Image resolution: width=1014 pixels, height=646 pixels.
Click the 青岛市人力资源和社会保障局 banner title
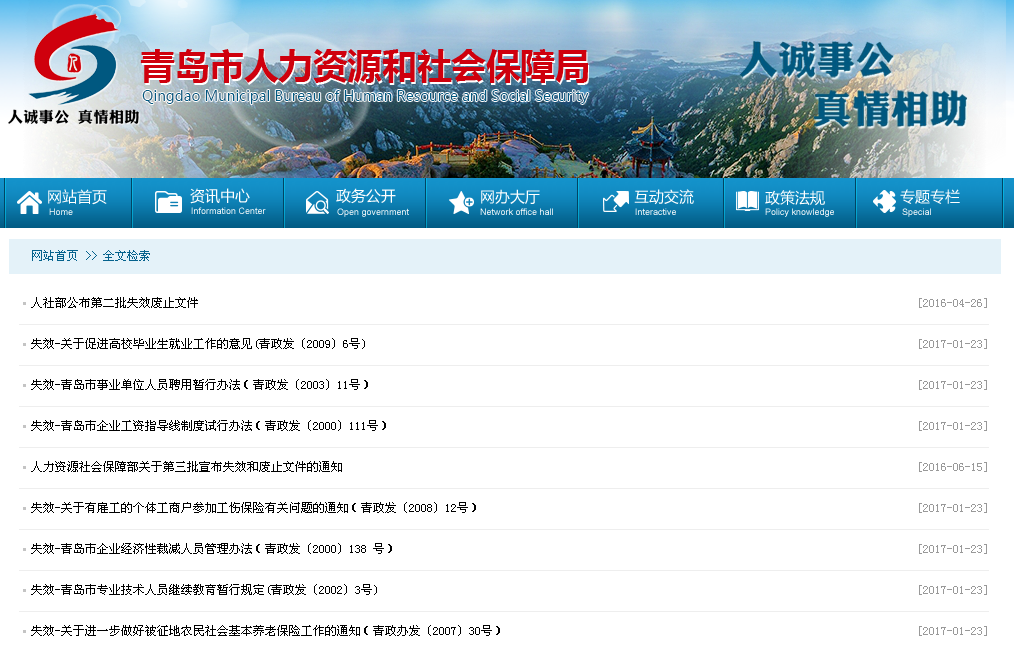[x=364, y=68]
